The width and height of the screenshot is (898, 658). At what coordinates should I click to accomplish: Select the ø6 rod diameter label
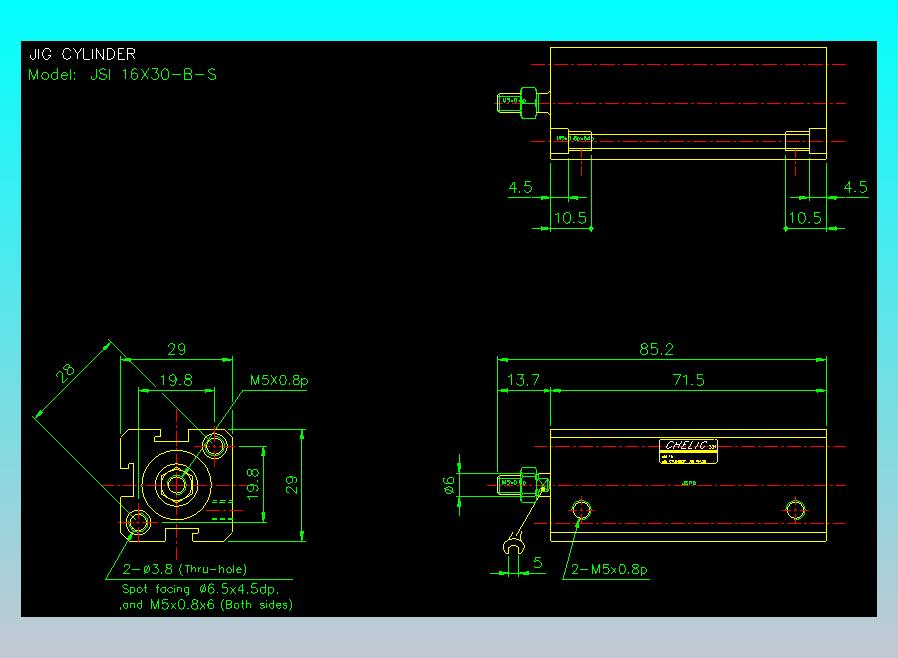(x=449, y=485)
